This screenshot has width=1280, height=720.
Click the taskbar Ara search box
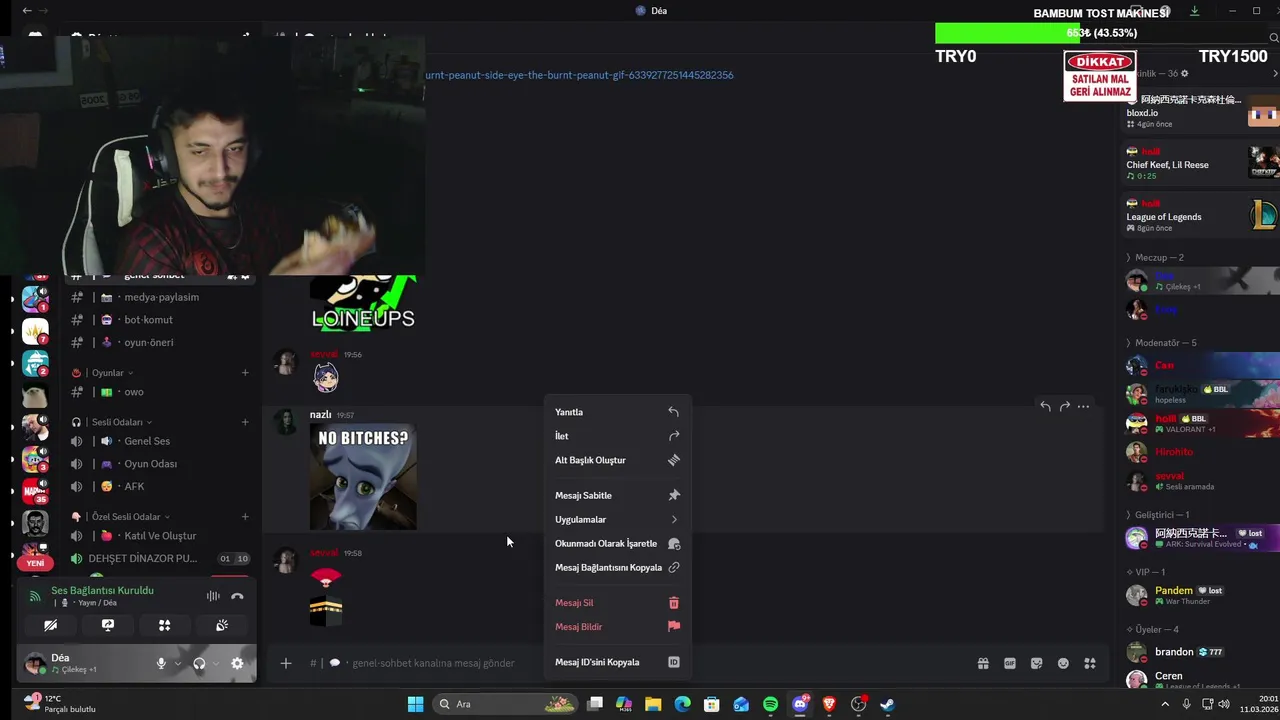pos(505,704)
